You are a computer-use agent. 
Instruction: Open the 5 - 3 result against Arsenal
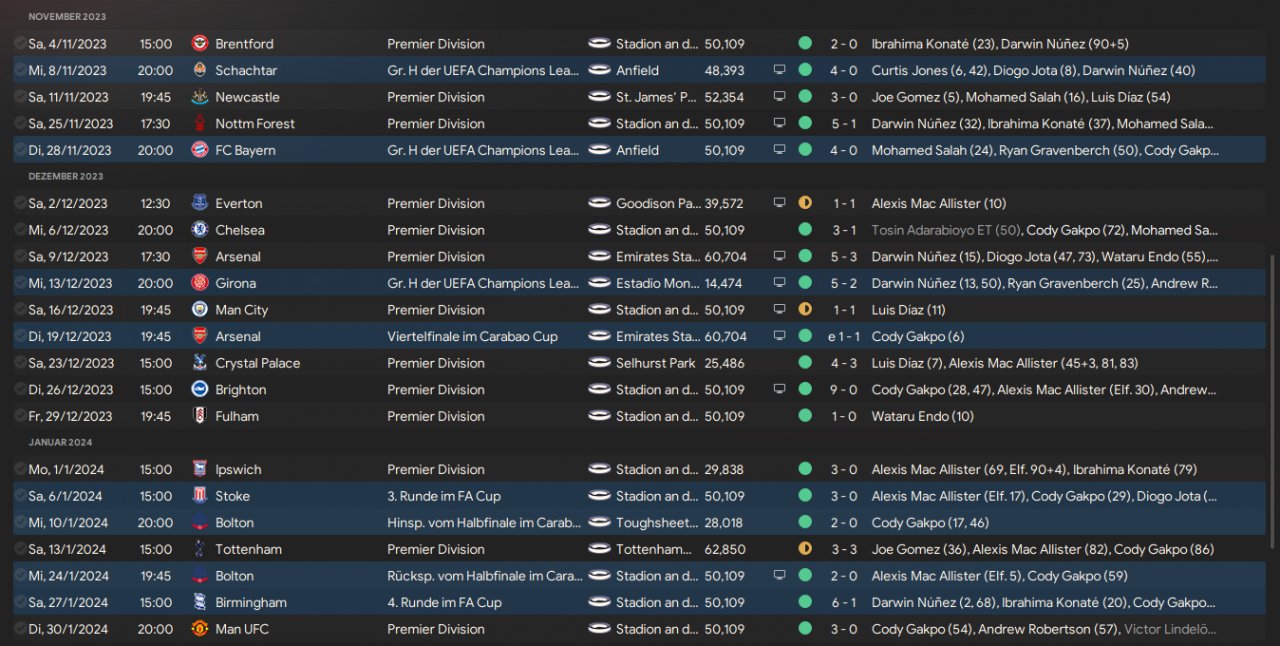pos(843,257)
